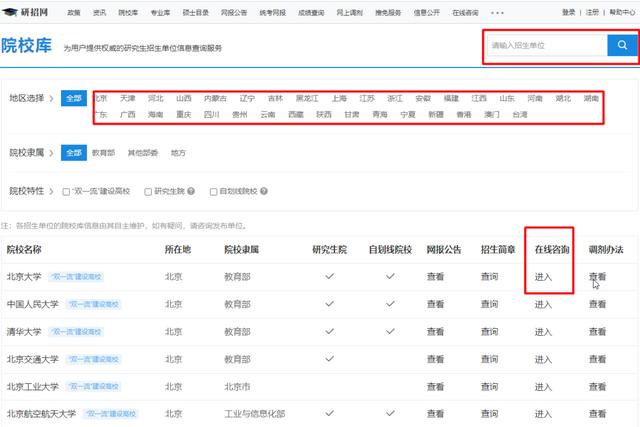Filter region by 江苏
Image resolution: width=640 pixels, height=427 pixels.
coord(367,98)
